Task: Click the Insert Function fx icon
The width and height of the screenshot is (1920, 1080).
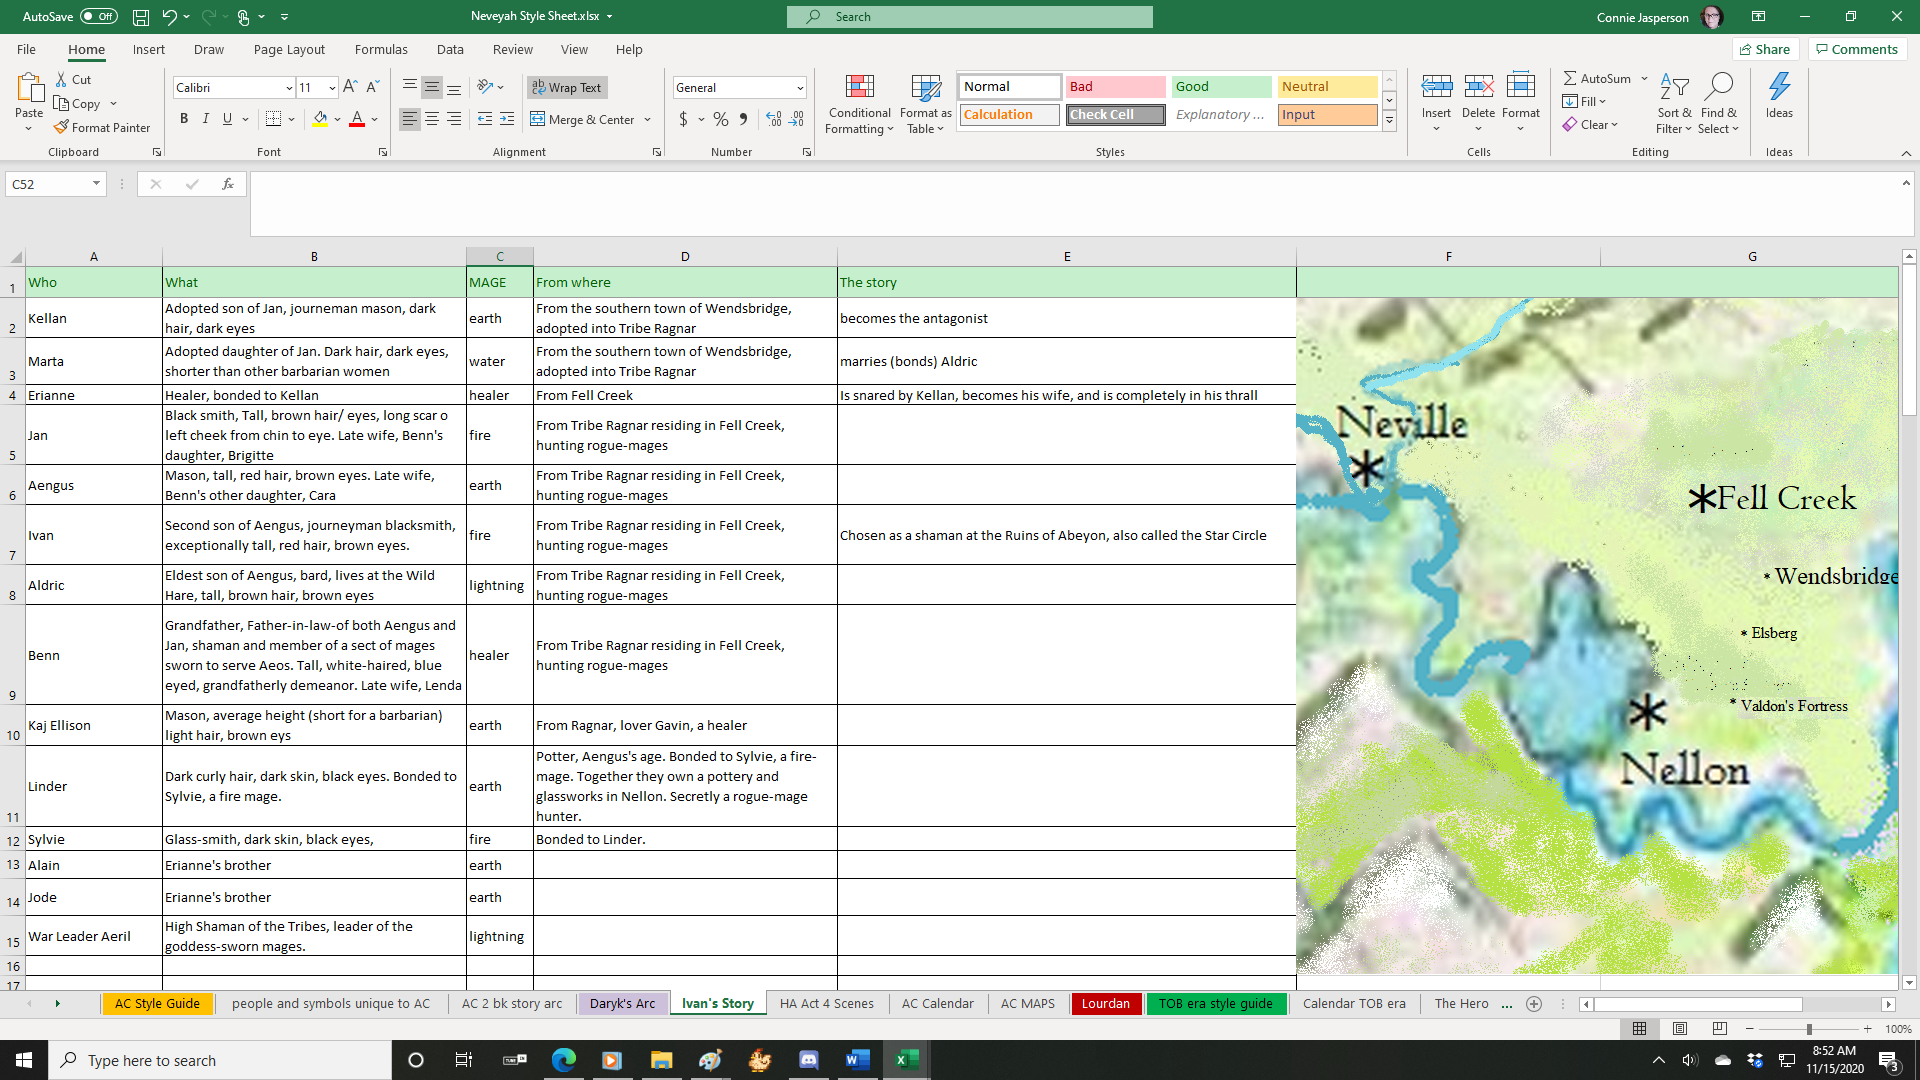Action: click(x=228, y=184)
